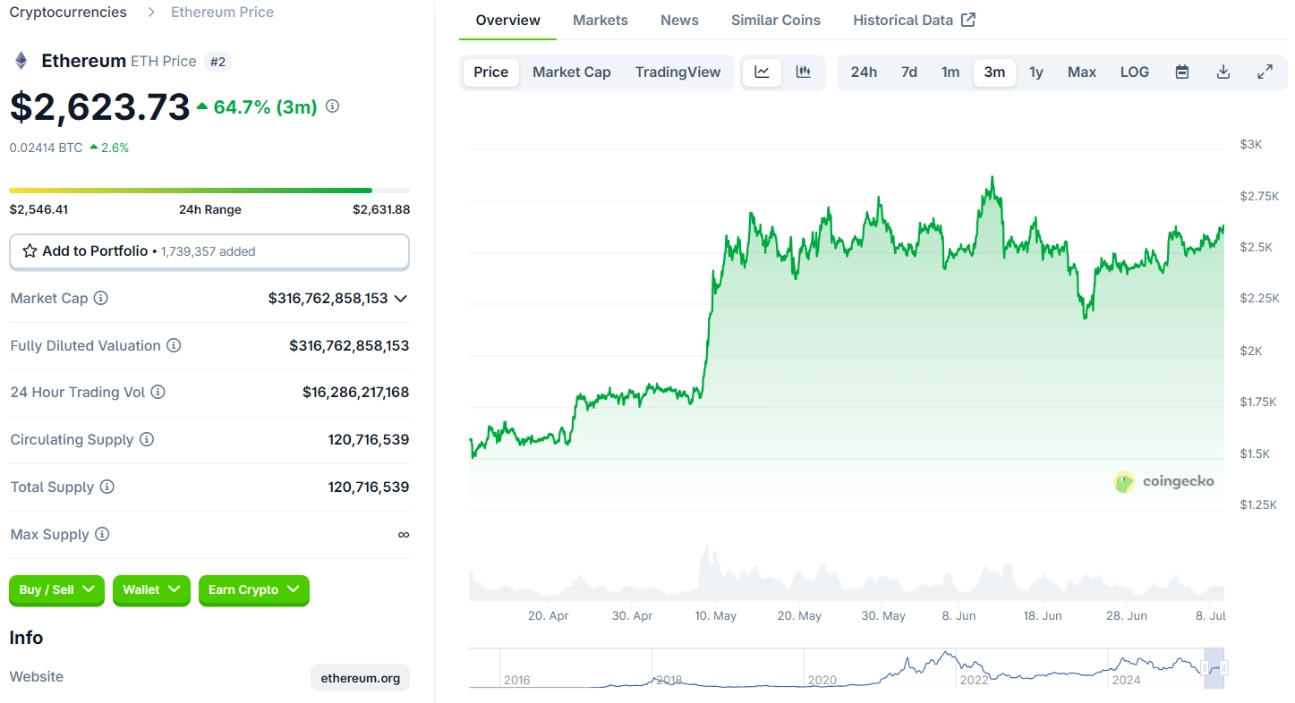Enable LOG scale on chart
Screen dimensions: 1295x703
(1134, 72)
